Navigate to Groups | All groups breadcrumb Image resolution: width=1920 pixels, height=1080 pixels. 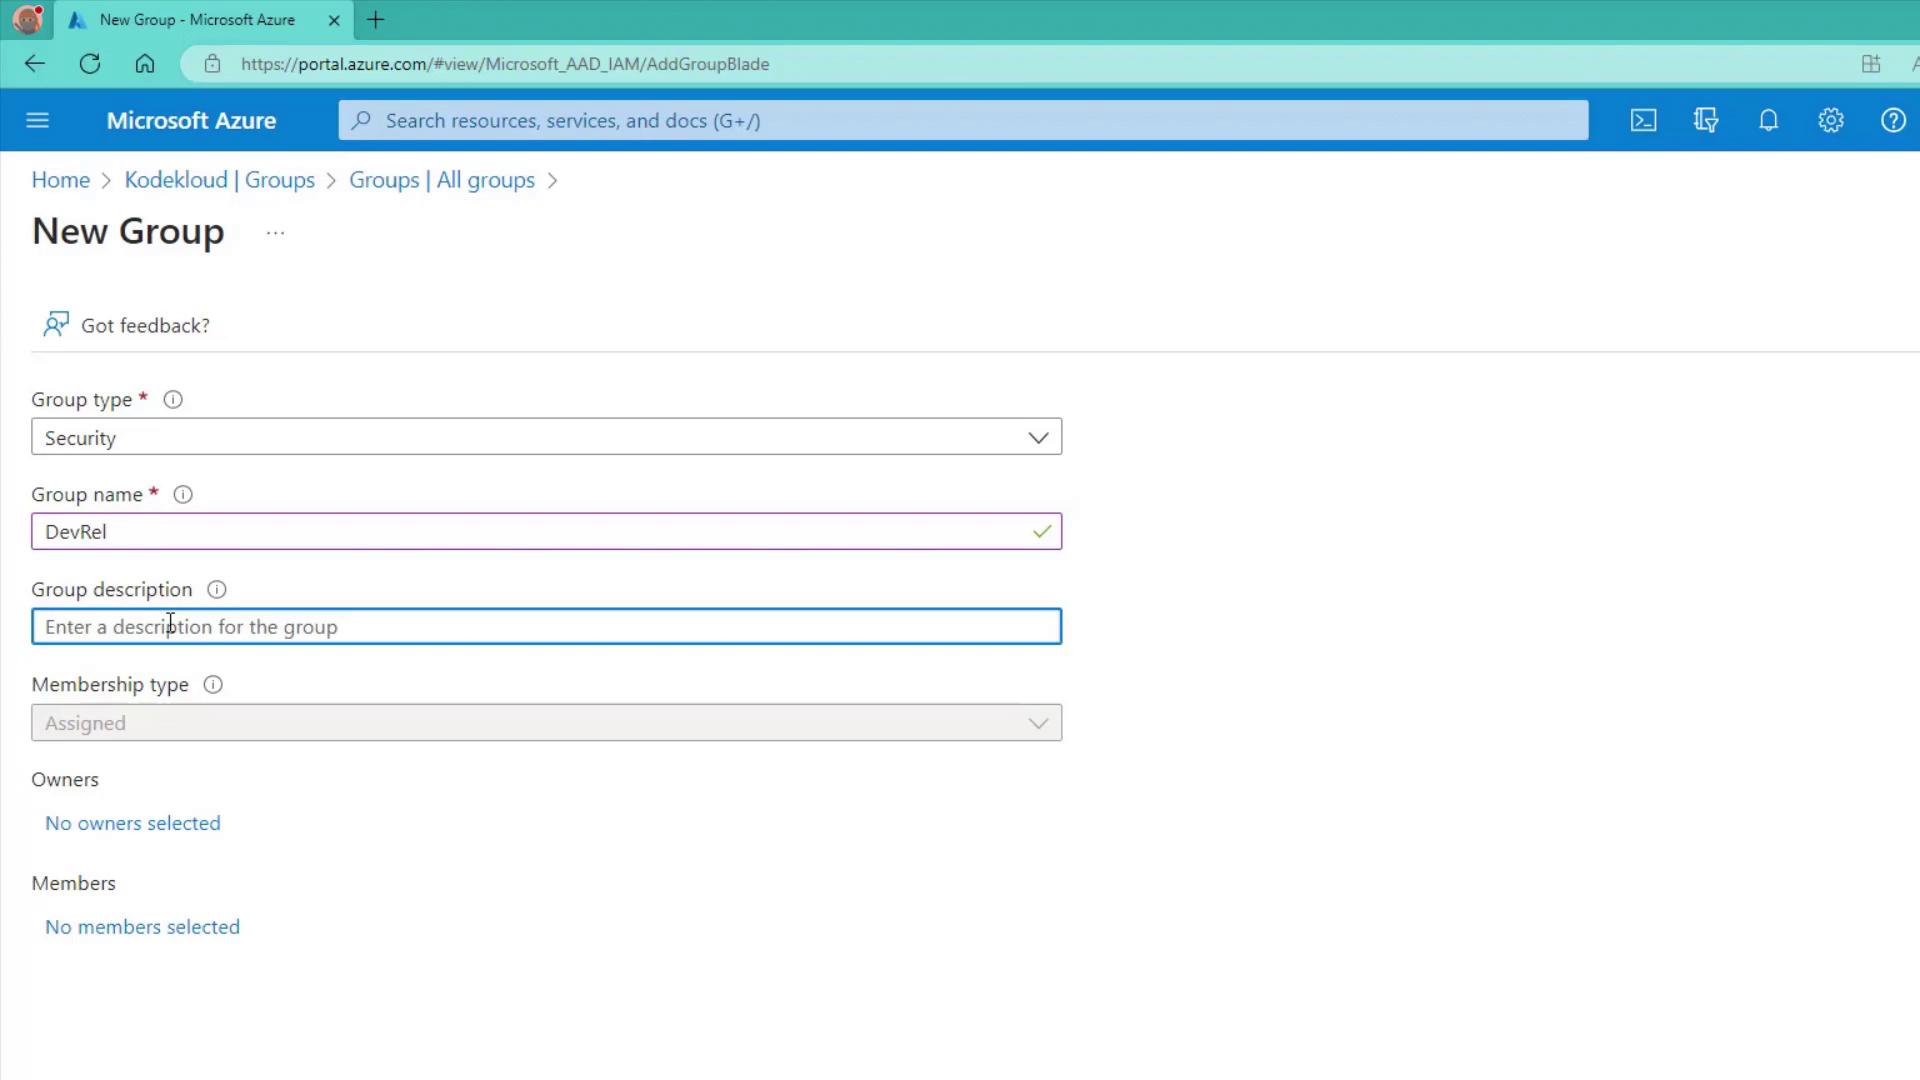coord(441,180)
